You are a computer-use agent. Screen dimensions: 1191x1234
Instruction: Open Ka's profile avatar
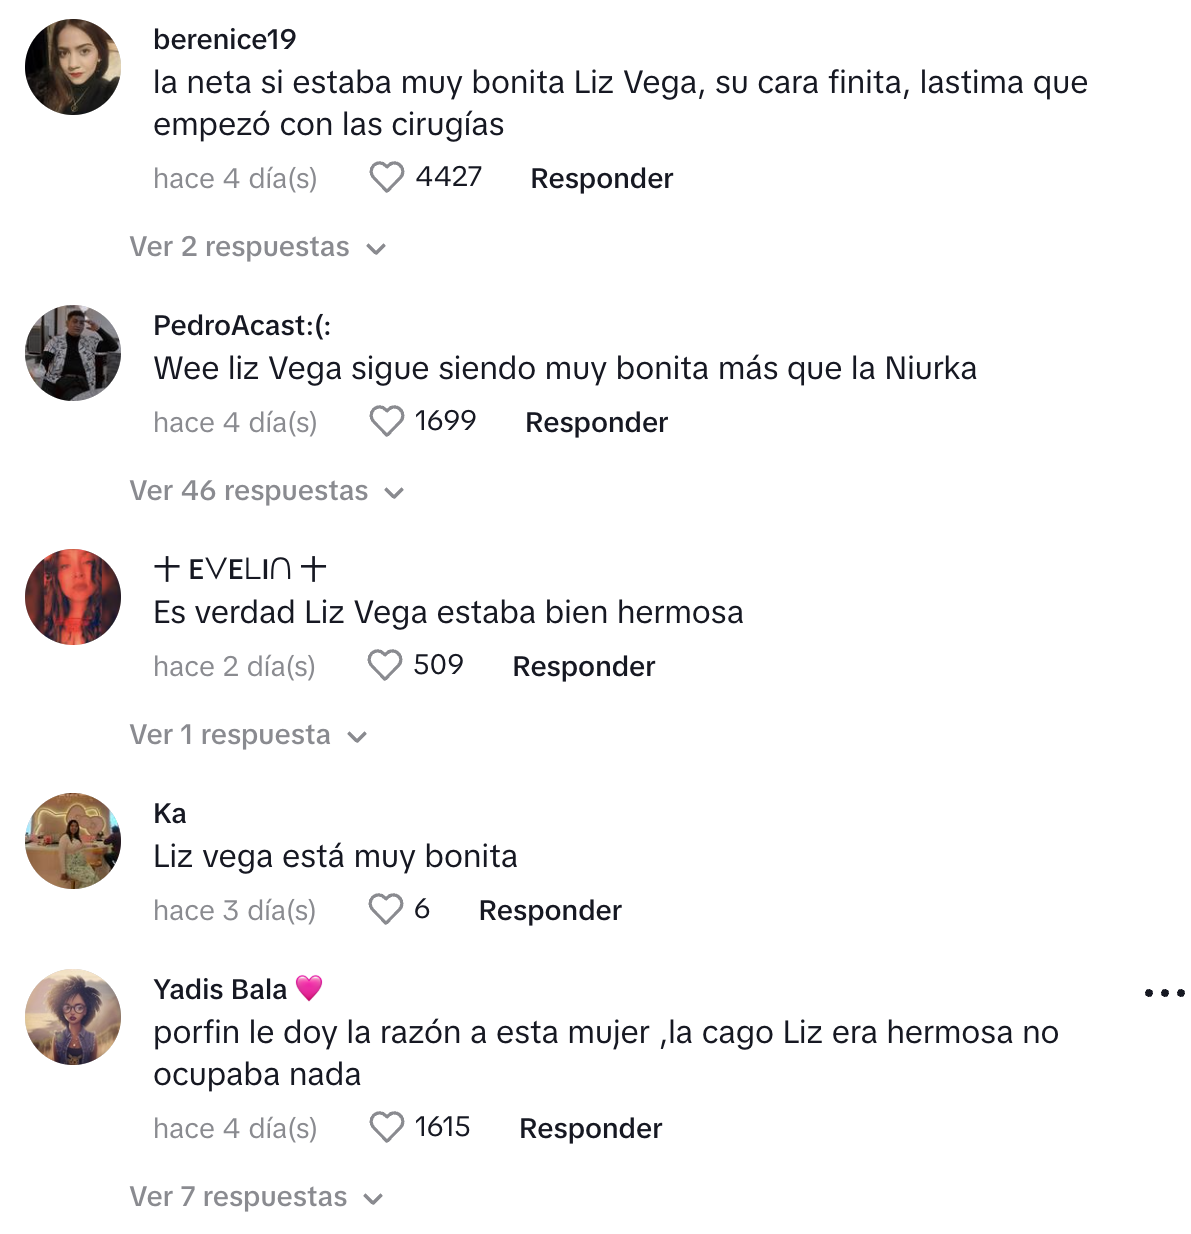click(x=73, y=841)
